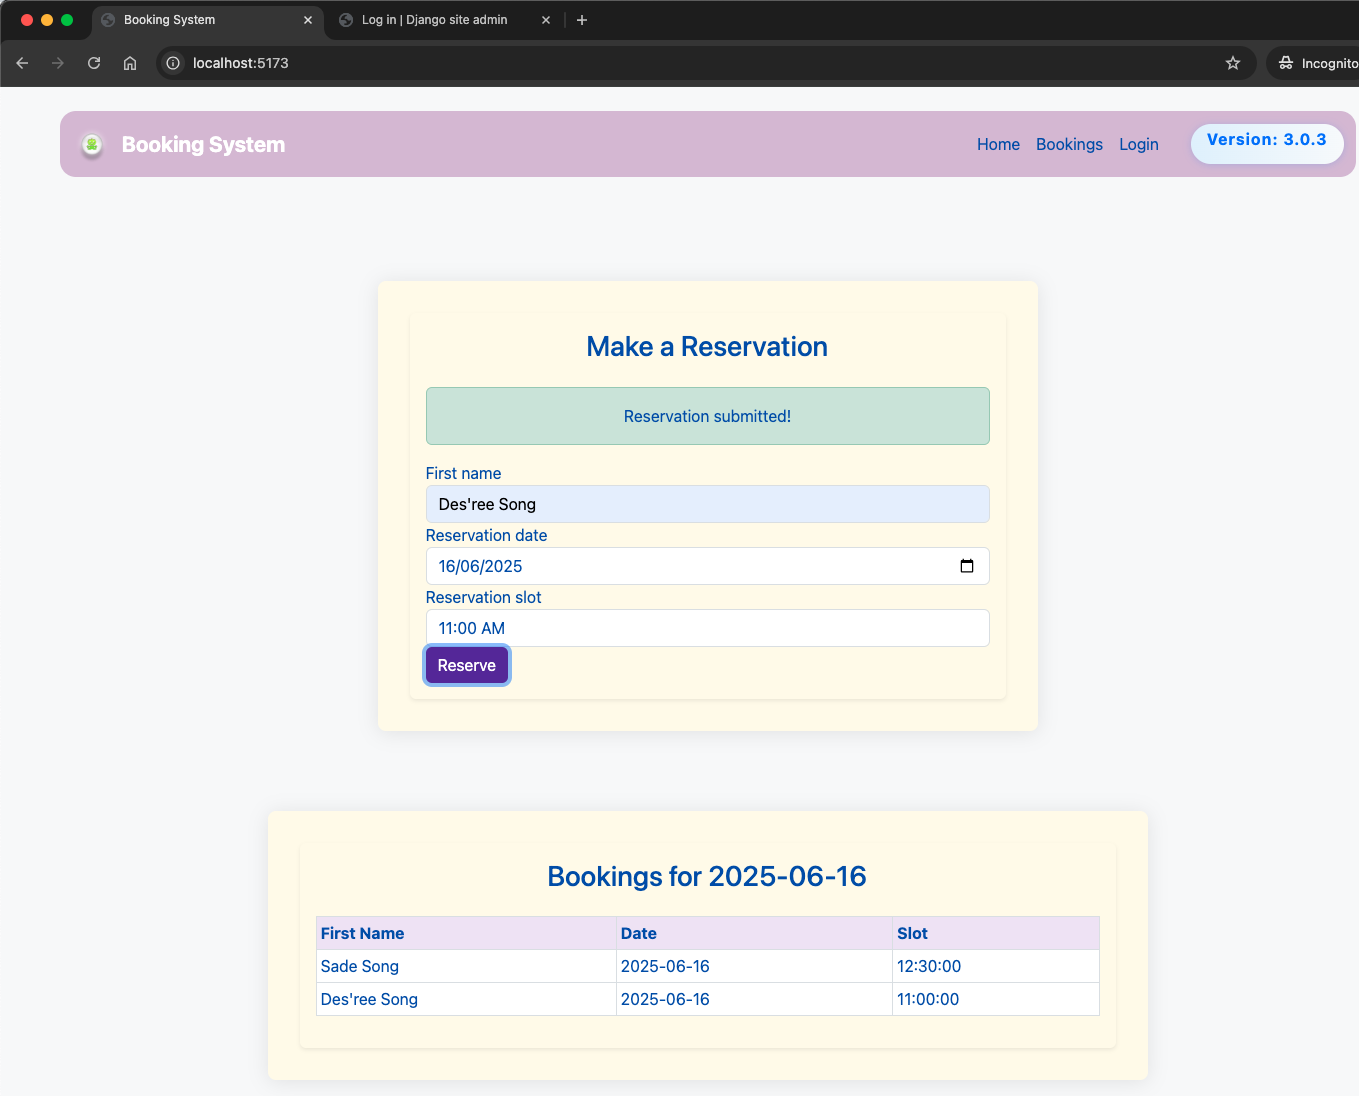Click the Booking System logo icon

click(92, 145)
